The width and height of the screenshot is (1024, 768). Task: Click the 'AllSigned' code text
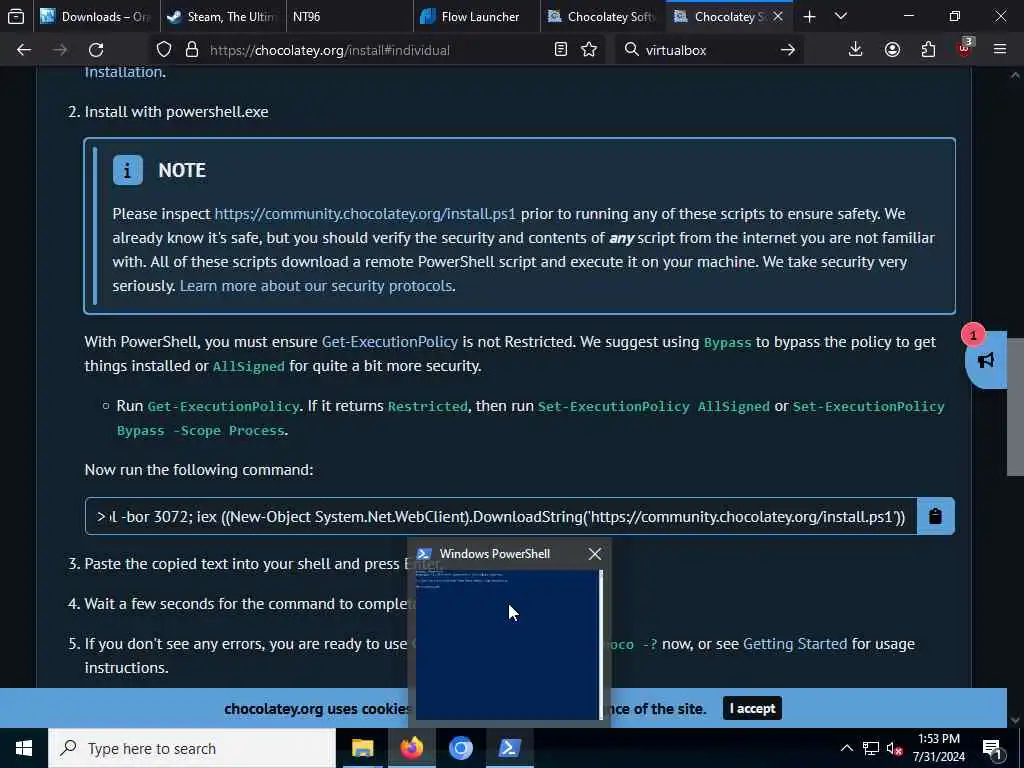click(249, 366)
